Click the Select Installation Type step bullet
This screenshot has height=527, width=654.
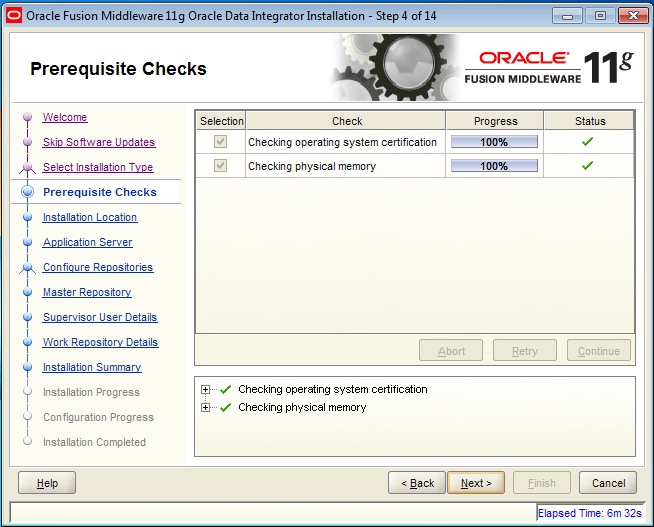[28, 167]
